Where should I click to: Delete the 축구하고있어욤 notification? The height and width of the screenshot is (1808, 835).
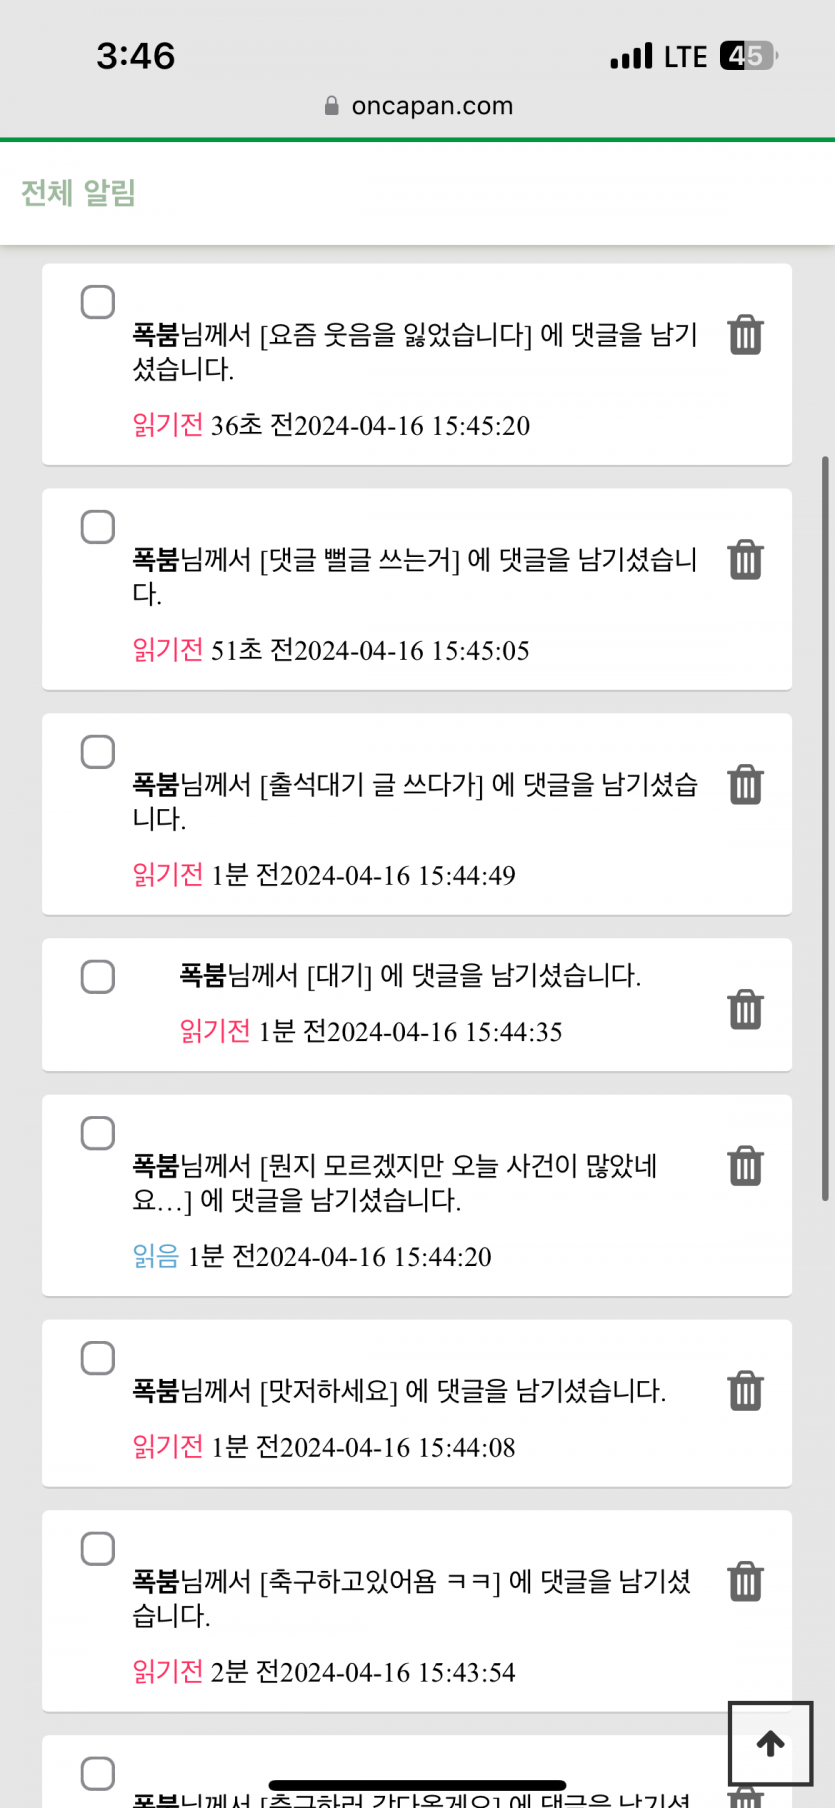click(x=745, y=1582)
